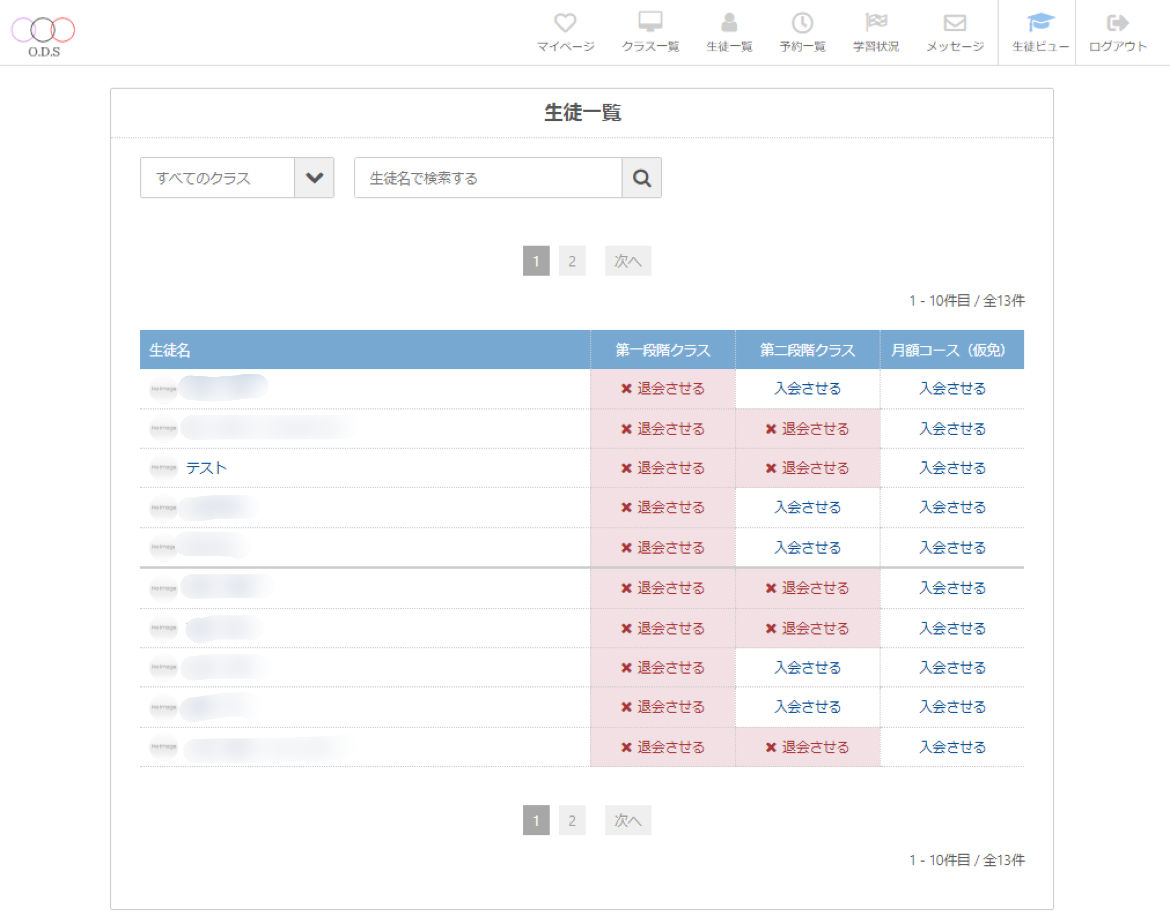Click the ログアウト exit icon
Screen dimensions: 1170x924
pos(1117,23)
